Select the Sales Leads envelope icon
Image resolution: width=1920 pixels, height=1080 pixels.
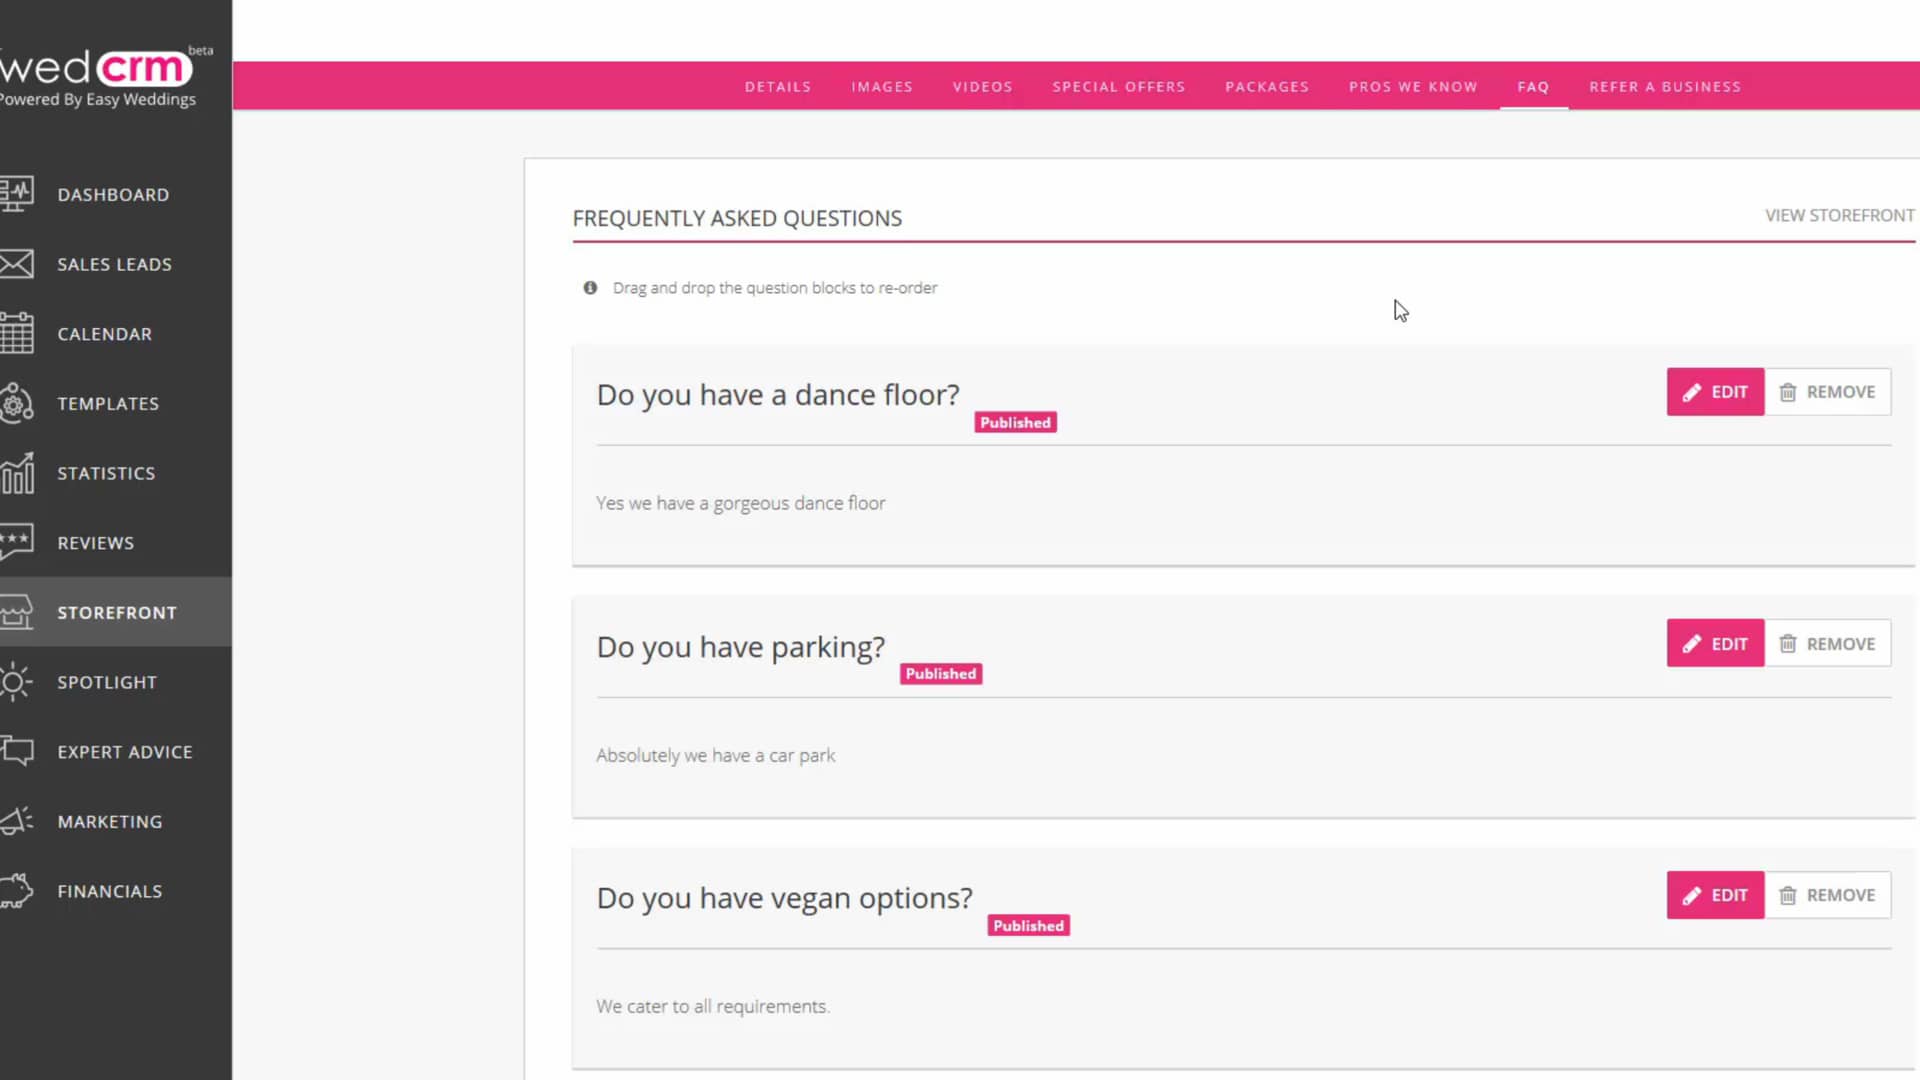pos(20,264)
